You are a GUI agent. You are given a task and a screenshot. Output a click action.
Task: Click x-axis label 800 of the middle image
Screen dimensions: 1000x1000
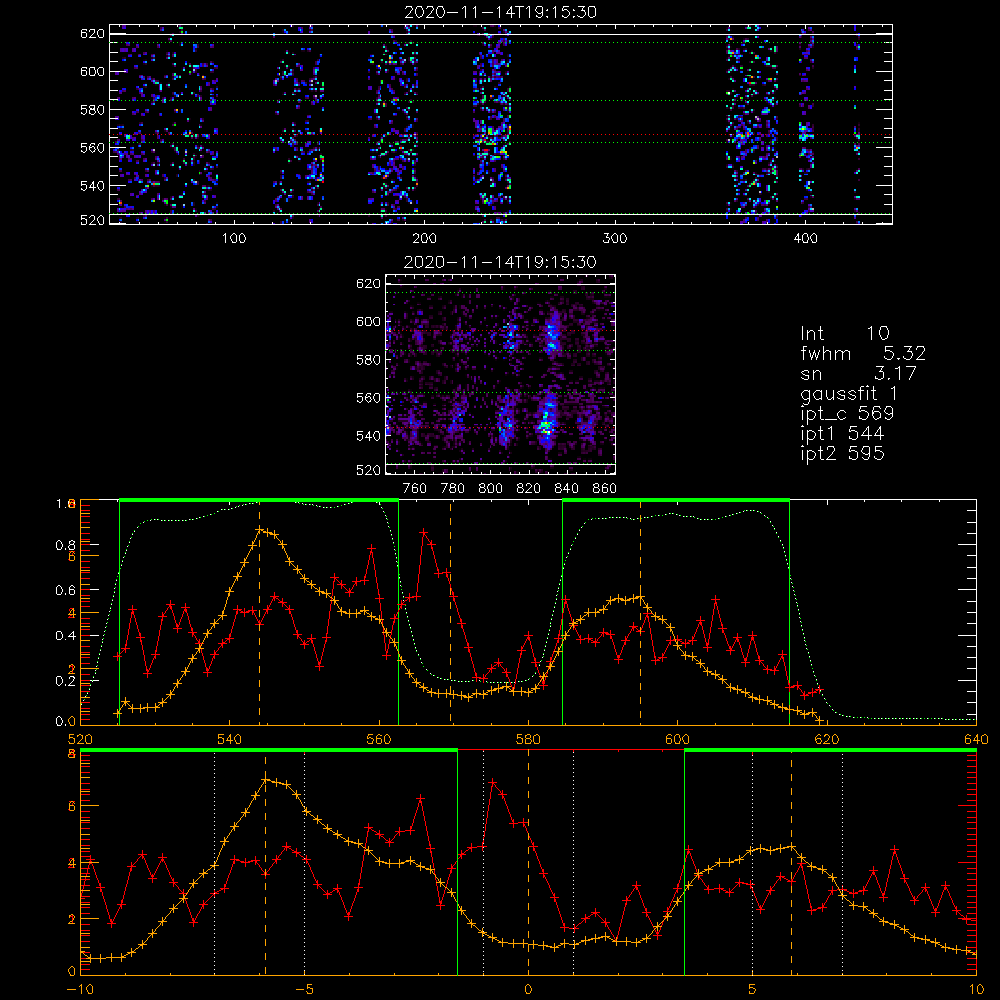[x=490, y=489]
